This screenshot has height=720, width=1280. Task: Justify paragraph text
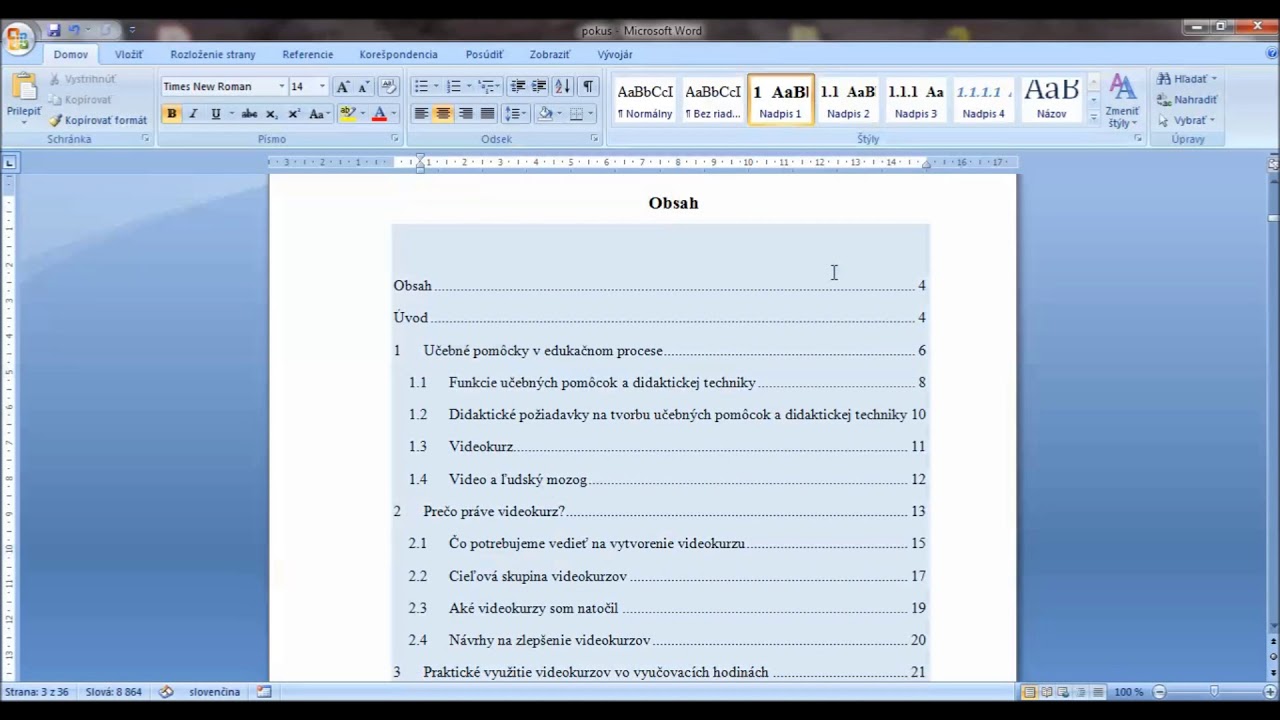tap(487, 114)
